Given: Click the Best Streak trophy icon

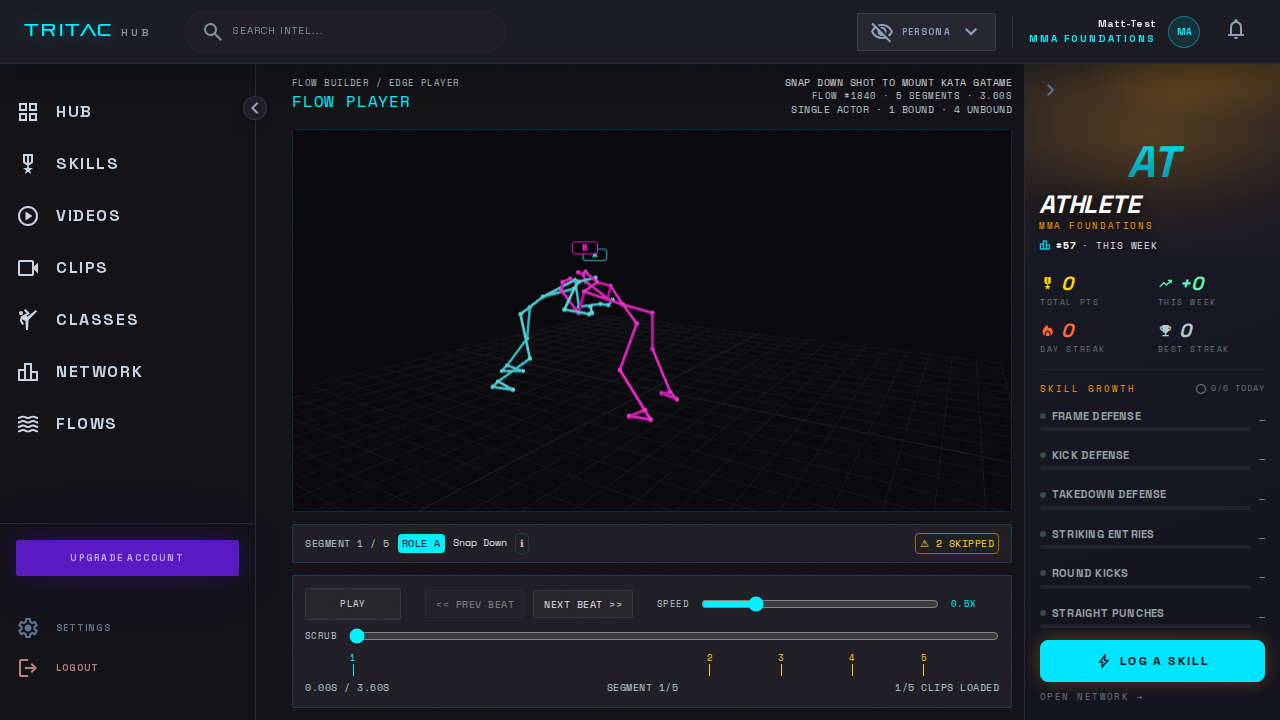Looking at the screenshot, I should point(1165,331).
